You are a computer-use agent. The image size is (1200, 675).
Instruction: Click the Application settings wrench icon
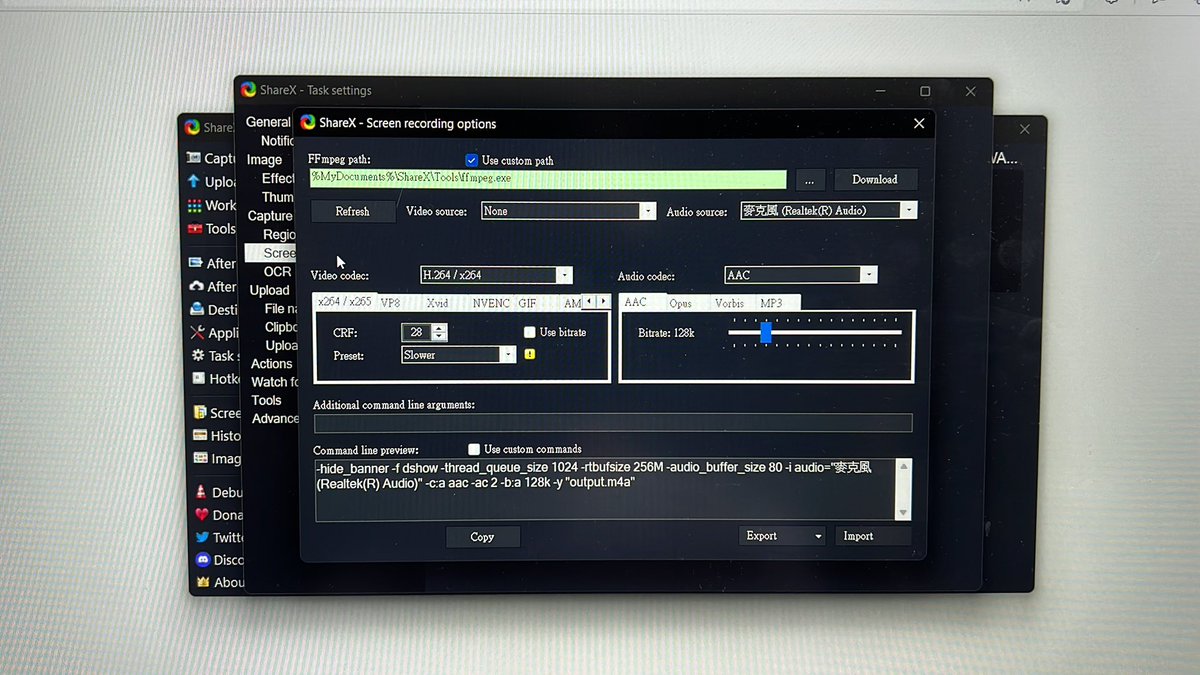(x=197, y=333)
